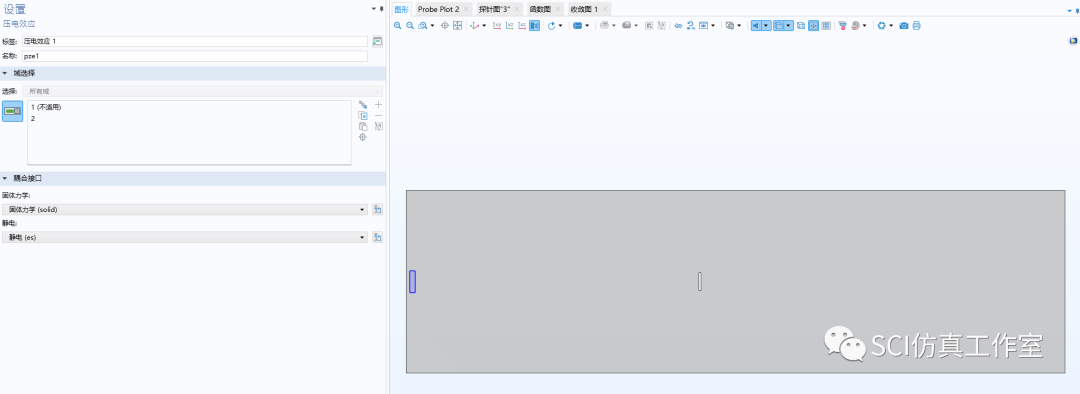
Task: Switch to the 探针图"3" tab
Action: [495, 9]
